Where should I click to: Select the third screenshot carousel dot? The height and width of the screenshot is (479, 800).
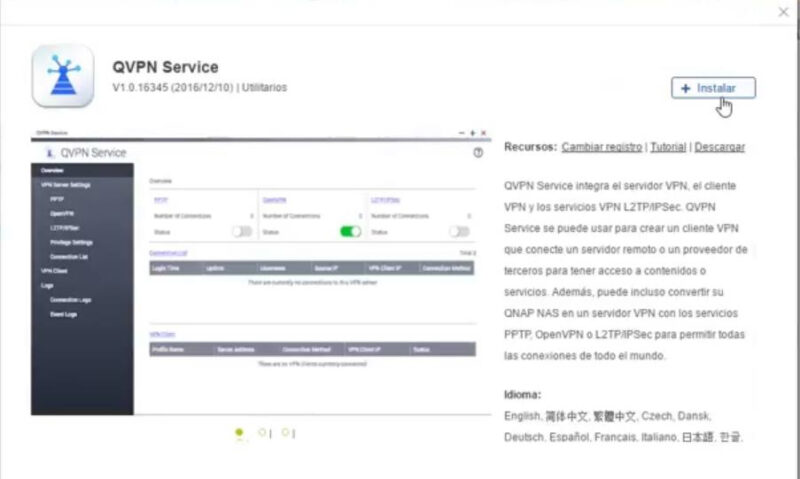(285, 433)
